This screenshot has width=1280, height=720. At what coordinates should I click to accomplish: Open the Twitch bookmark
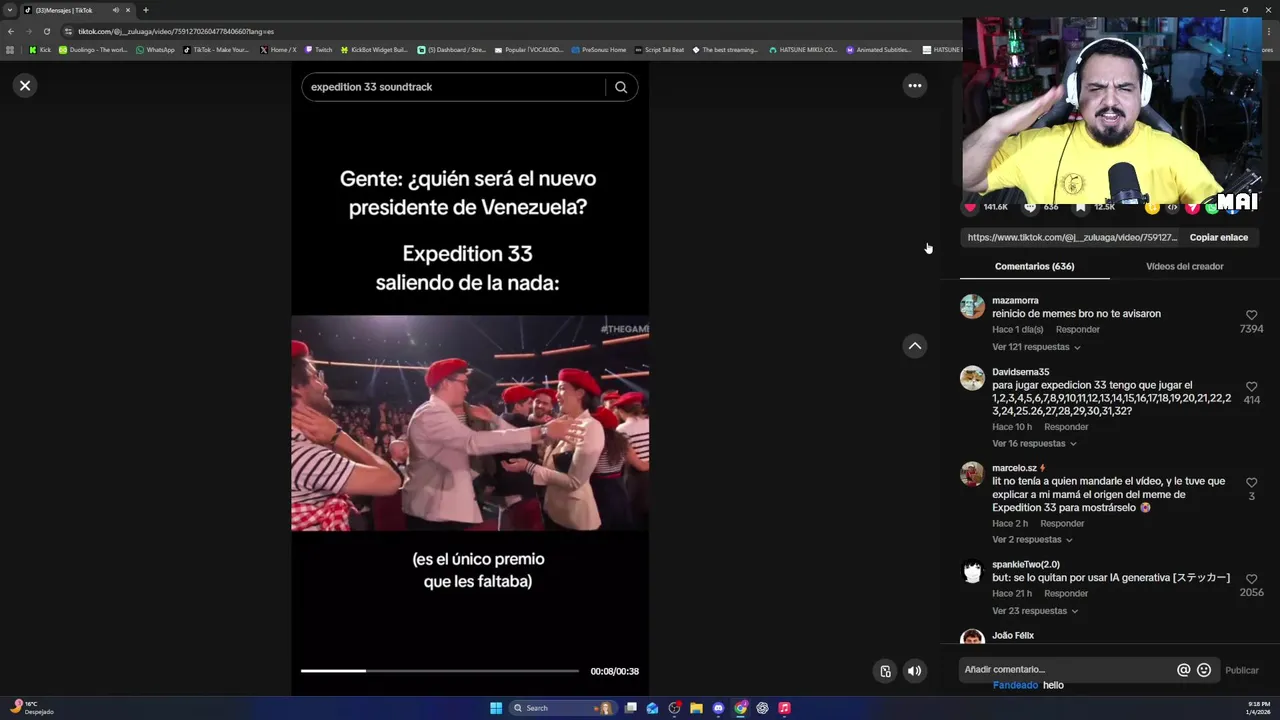point(318,49)
